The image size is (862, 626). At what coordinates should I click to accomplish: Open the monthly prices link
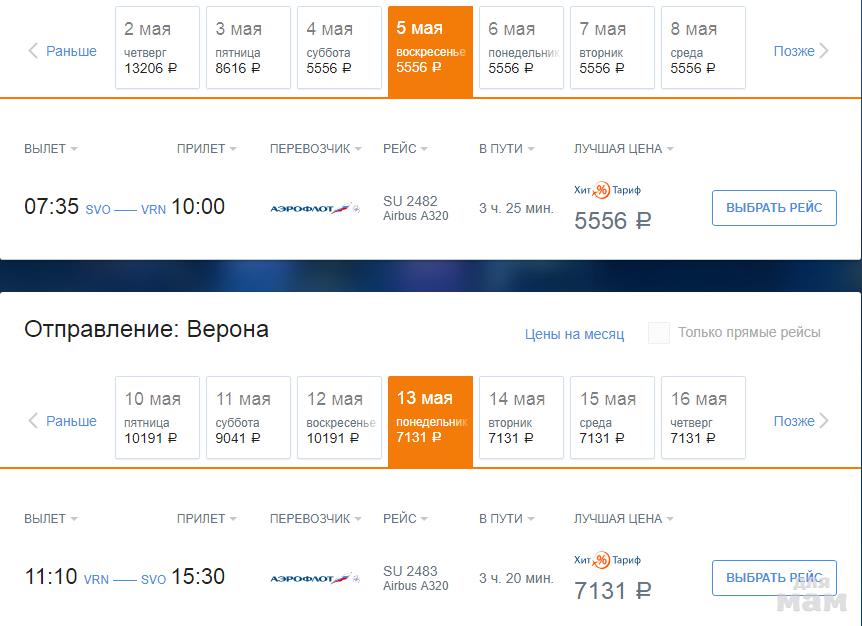click(574, 334)
